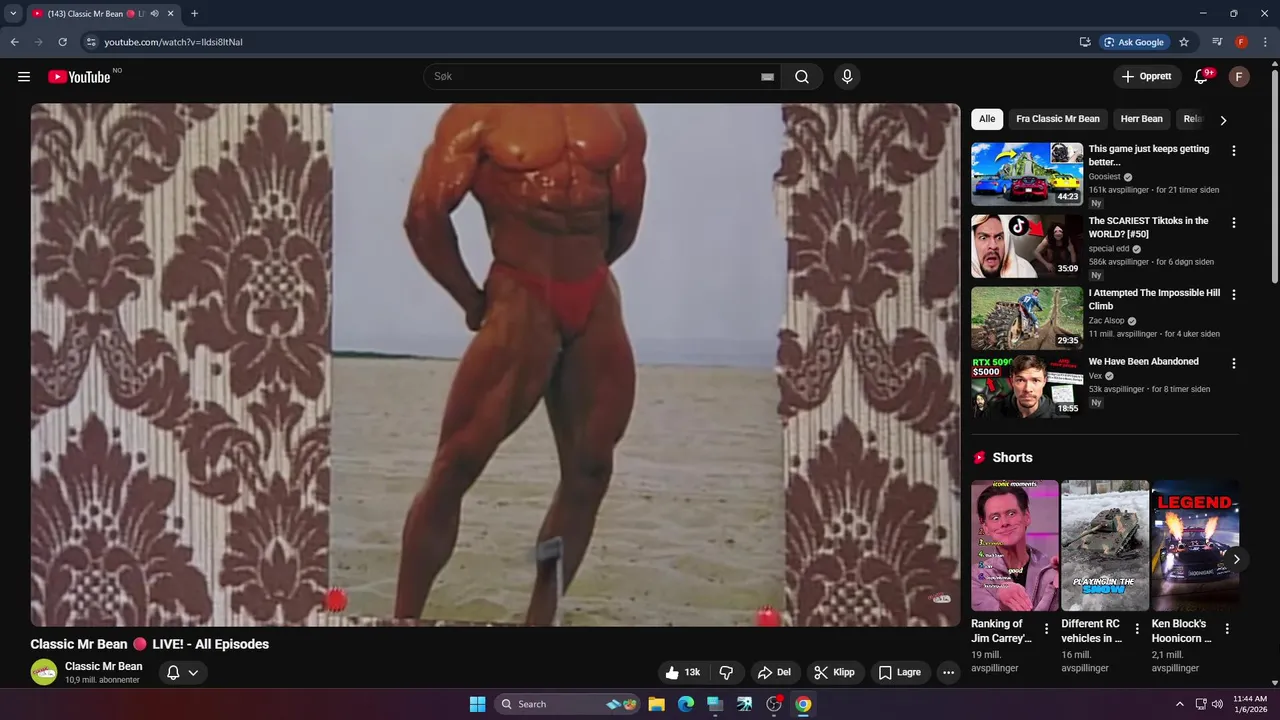Select 'Fra Classic Mr Bean' chip
The image size is (1280, 720).
click(1058, 119)
